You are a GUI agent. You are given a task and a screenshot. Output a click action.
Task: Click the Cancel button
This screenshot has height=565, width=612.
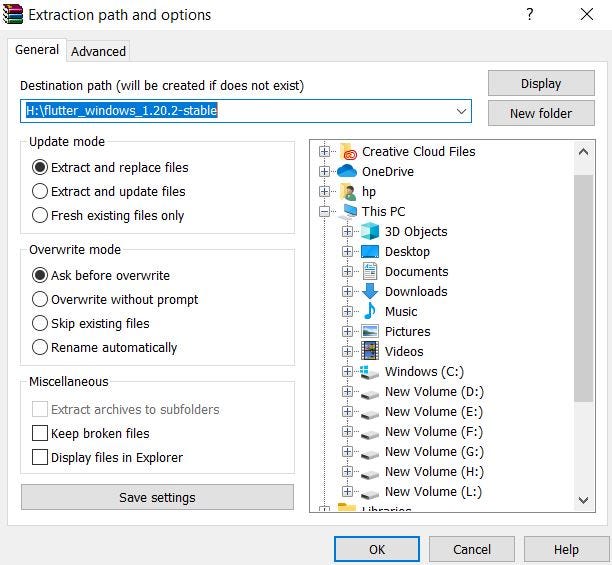tap(471, 549)
